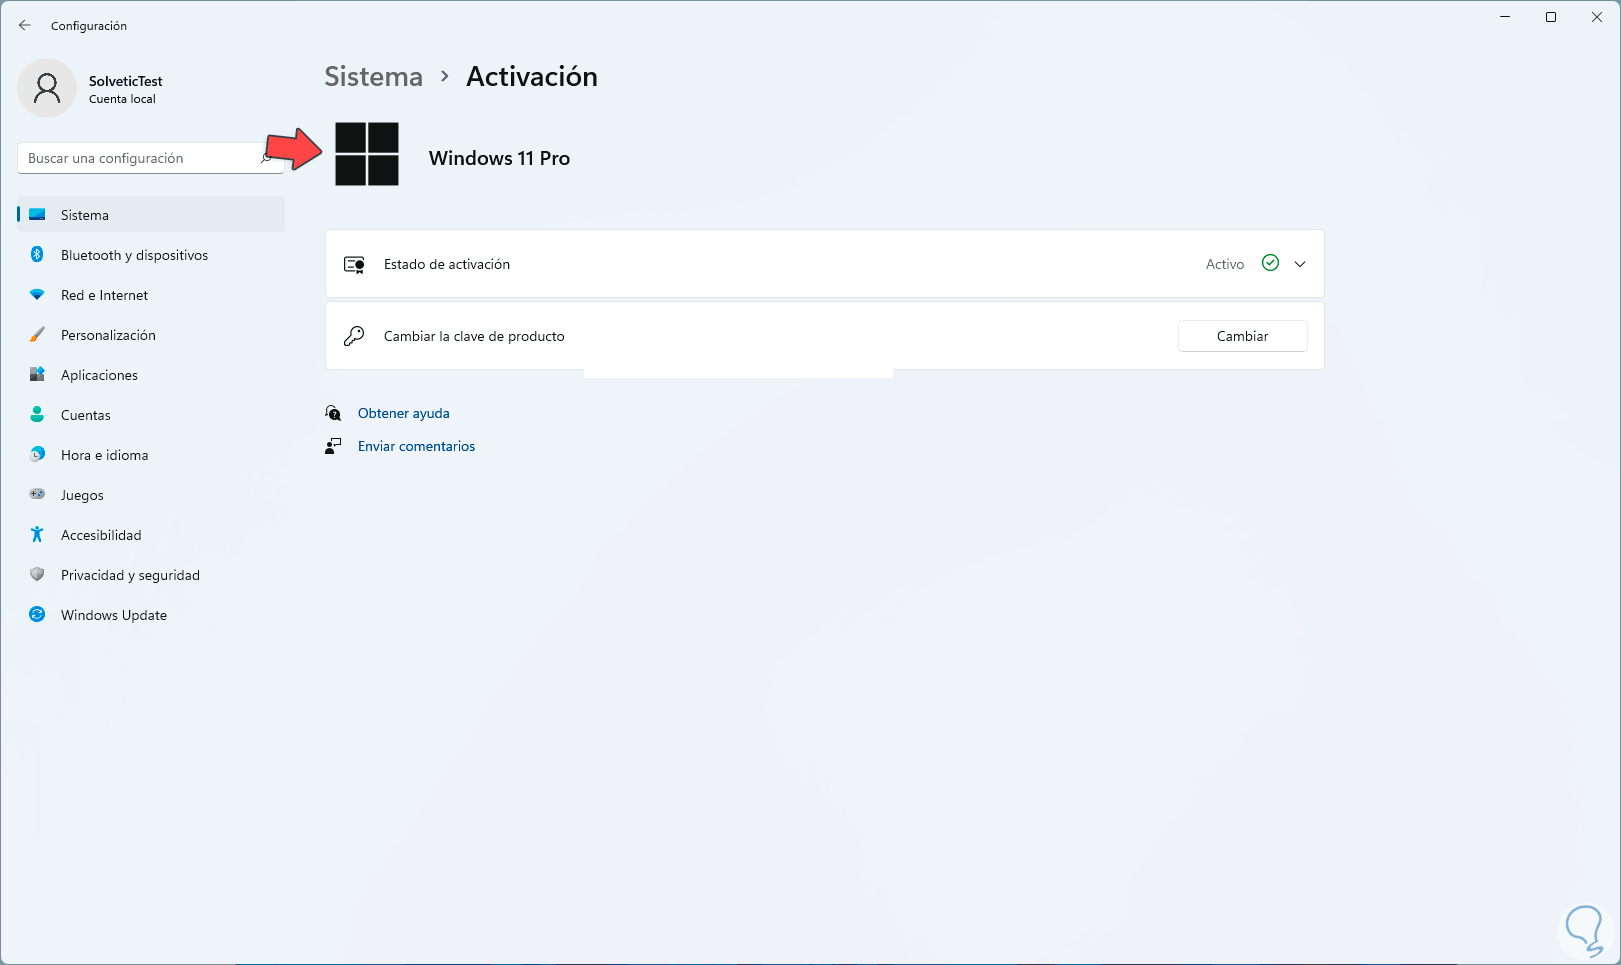
Task: Open Cuentas settings page
Action: [151, 415]
